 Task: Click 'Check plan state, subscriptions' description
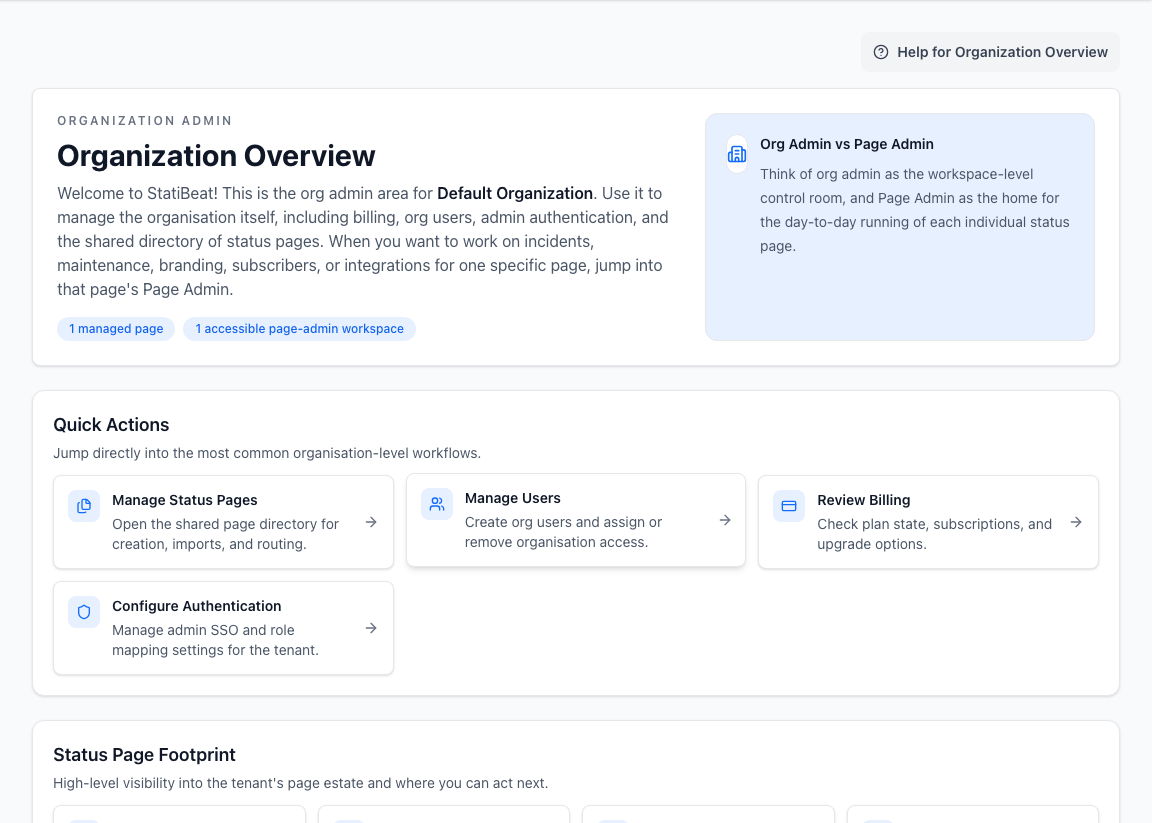(x=935, y=534)
